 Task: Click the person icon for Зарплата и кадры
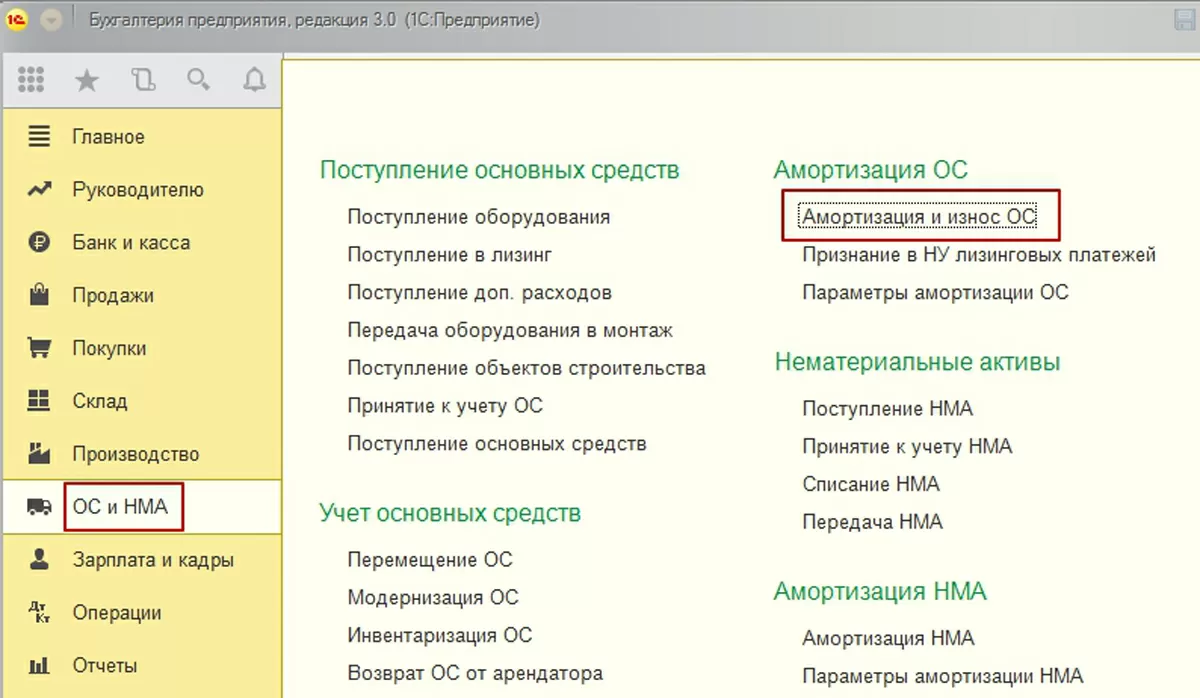pos(38,559)
